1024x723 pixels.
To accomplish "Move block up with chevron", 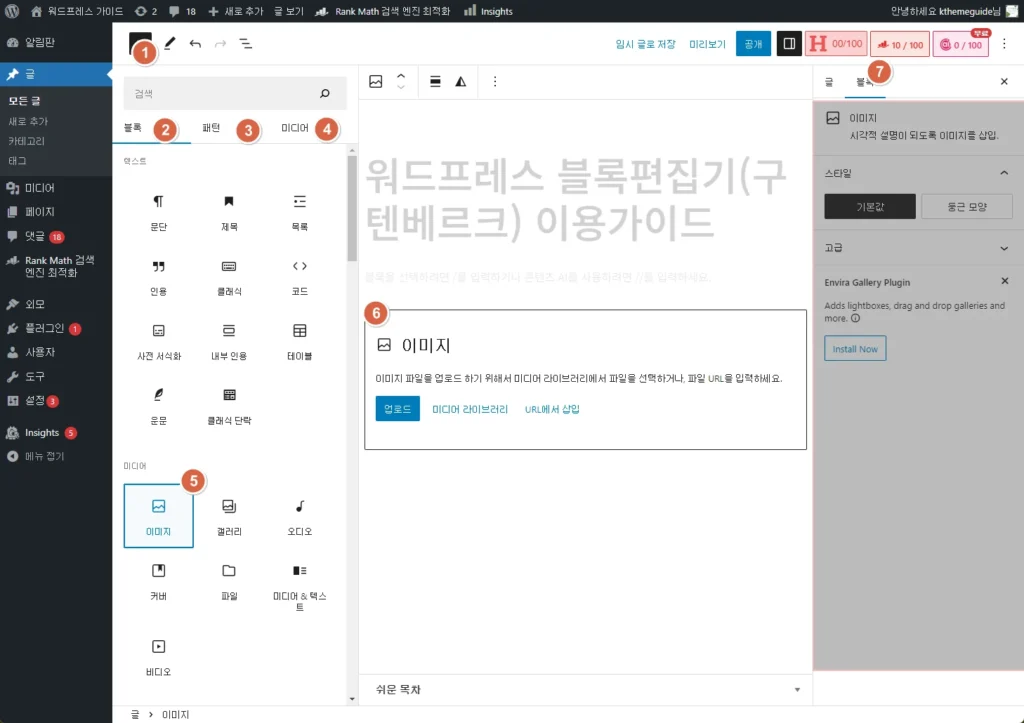I will click(401, 76).
